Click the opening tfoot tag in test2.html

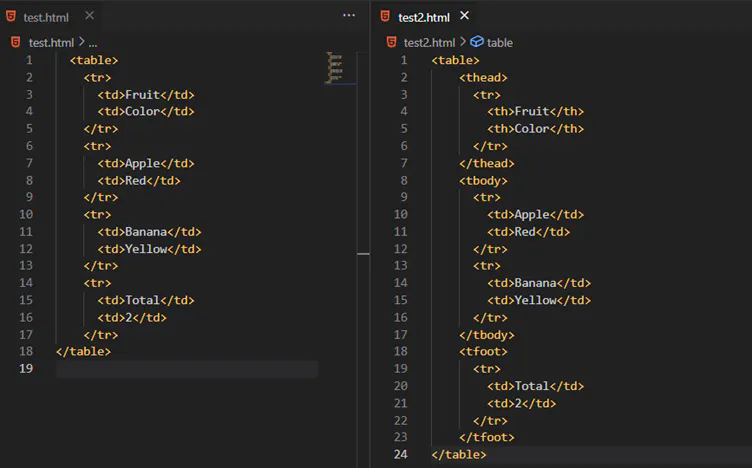(483, 352)
